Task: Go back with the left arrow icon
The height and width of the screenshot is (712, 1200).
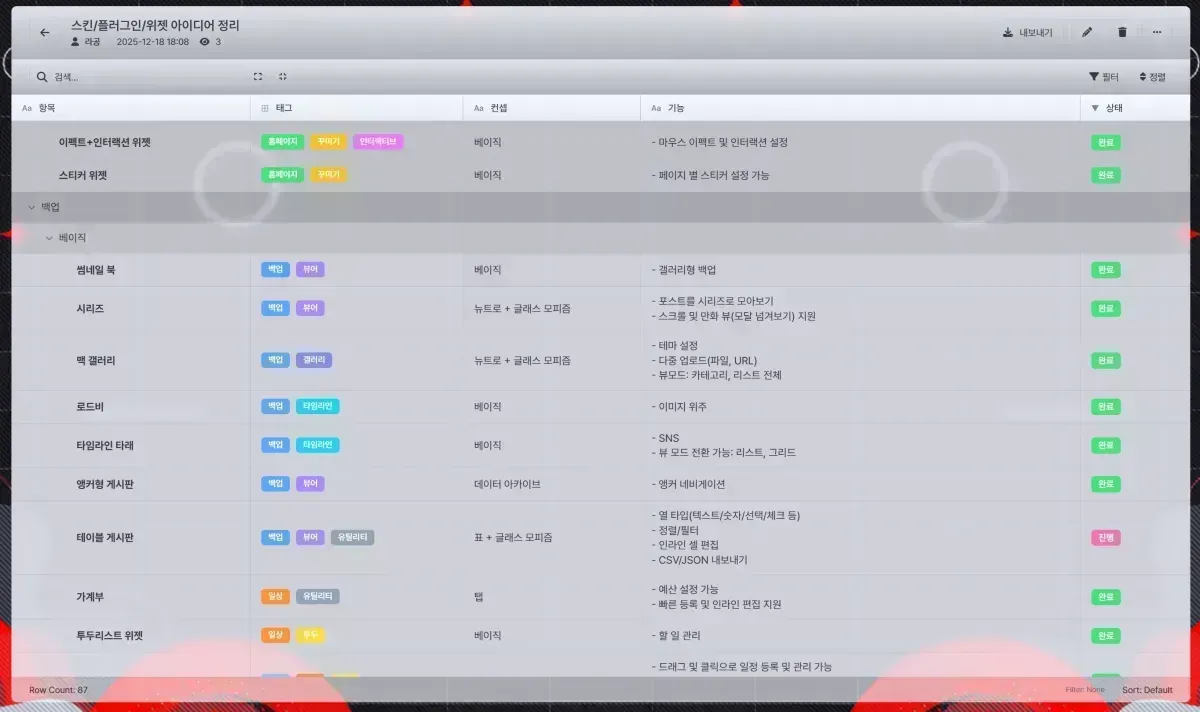Action: (x=44, y=32)
